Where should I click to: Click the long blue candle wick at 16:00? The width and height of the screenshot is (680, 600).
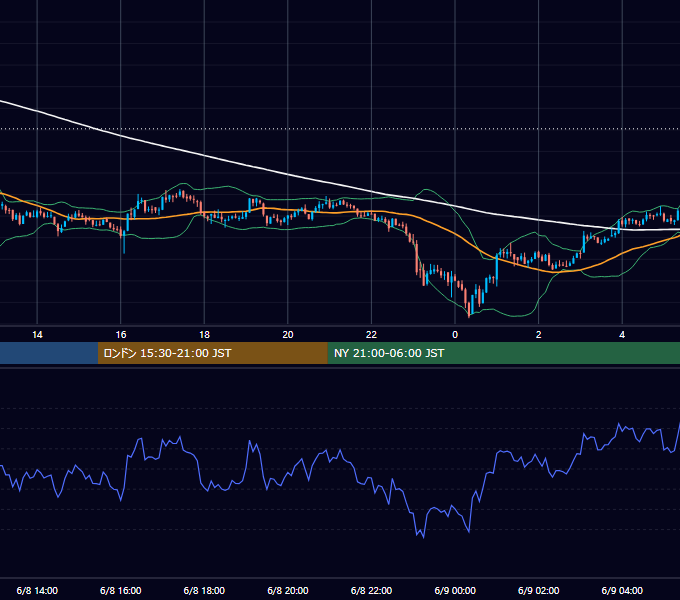pyautogui.click(x=124, y=243)
